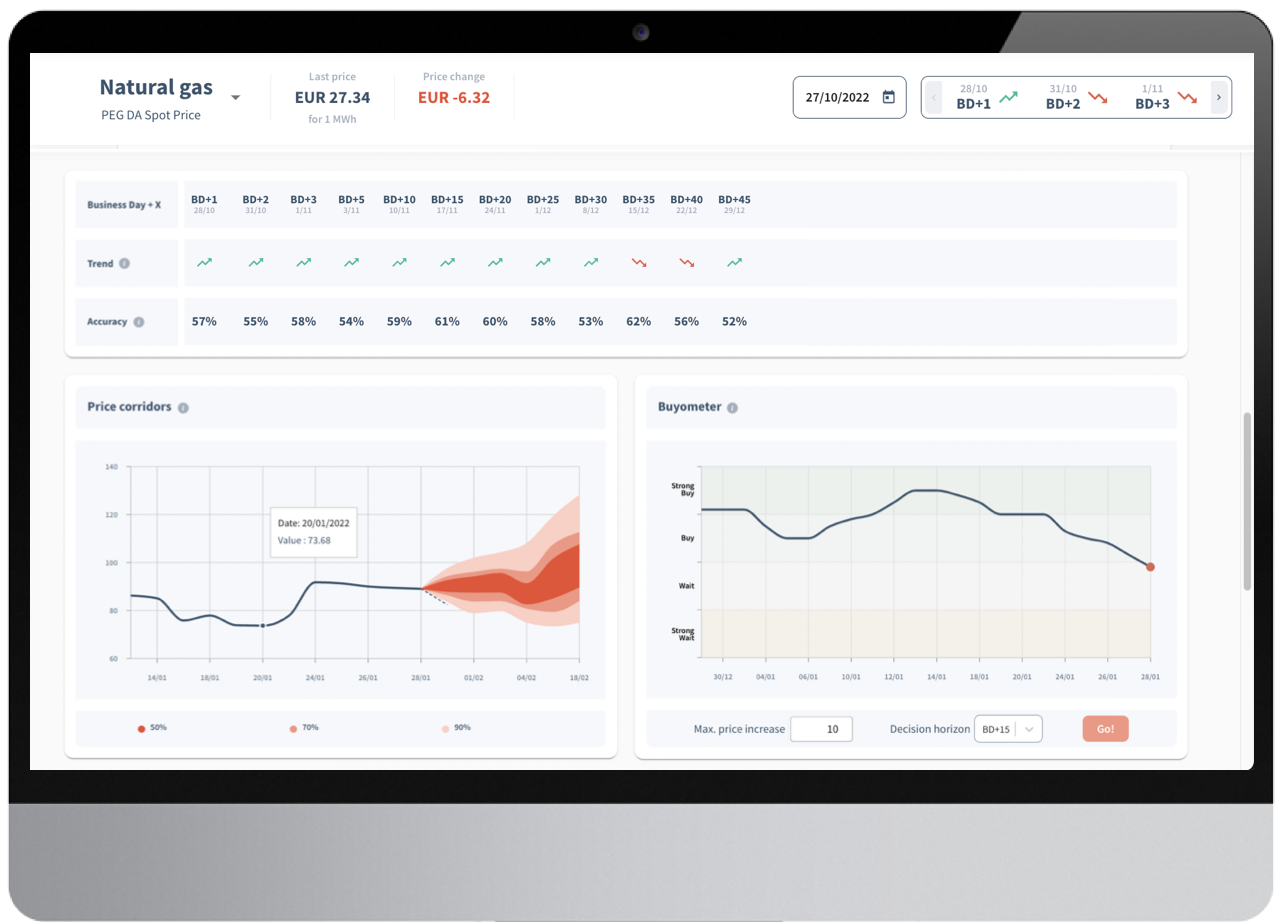This screenshot has height=922, width=1284.
Task: Select BD+2 31/10 in the day navigation
Action: (1063, 97)
